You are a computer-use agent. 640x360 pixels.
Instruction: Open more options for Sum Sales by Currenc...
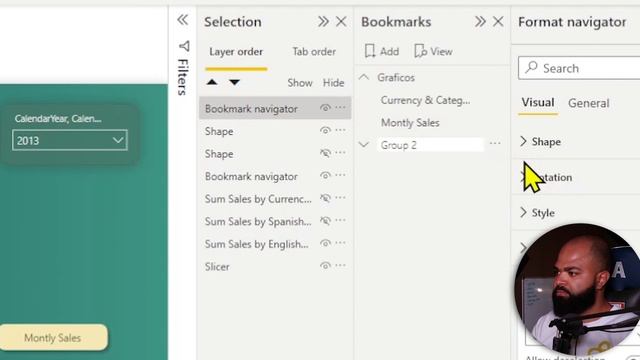click(340, 198)
